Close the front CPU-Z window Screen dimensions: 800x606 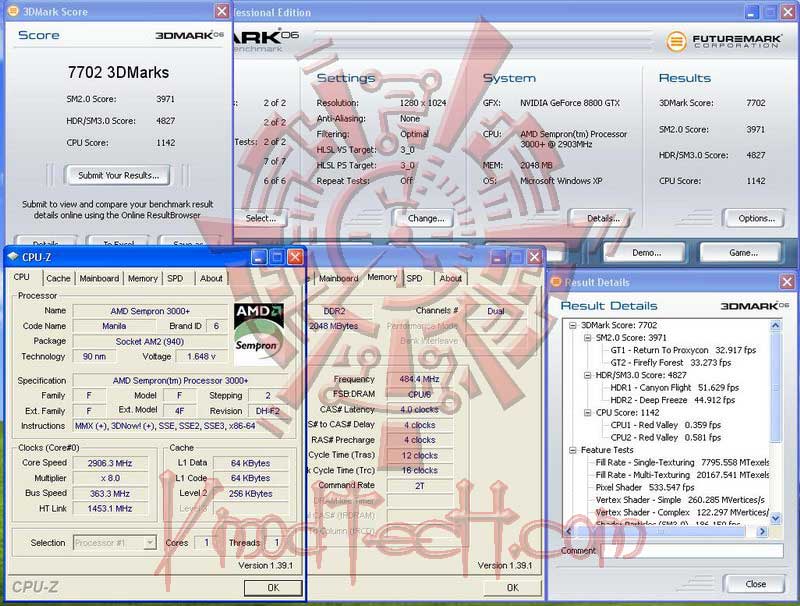tap(295, 257)
